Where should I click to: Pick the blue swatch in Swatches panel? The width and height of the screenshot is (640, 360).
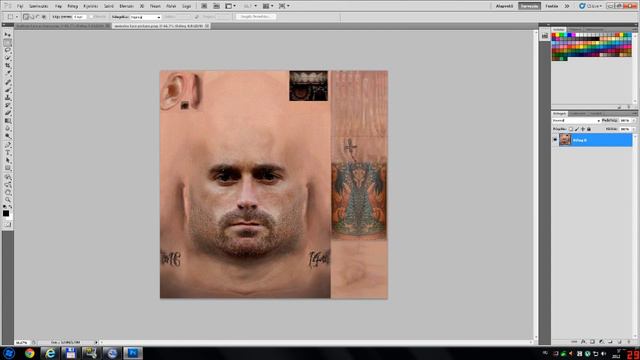(x=569, y=36)
